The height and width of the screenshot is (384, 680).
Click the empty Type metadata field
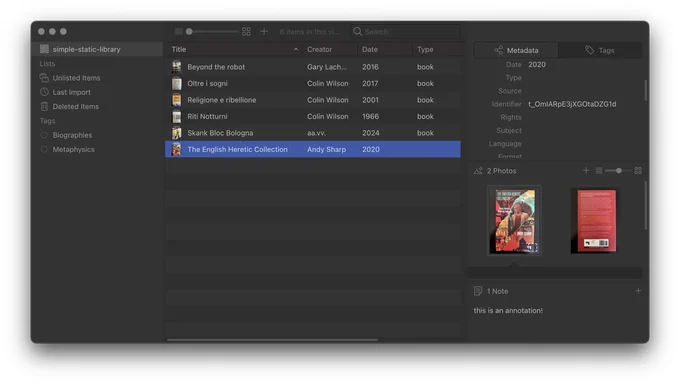point(583,78)
